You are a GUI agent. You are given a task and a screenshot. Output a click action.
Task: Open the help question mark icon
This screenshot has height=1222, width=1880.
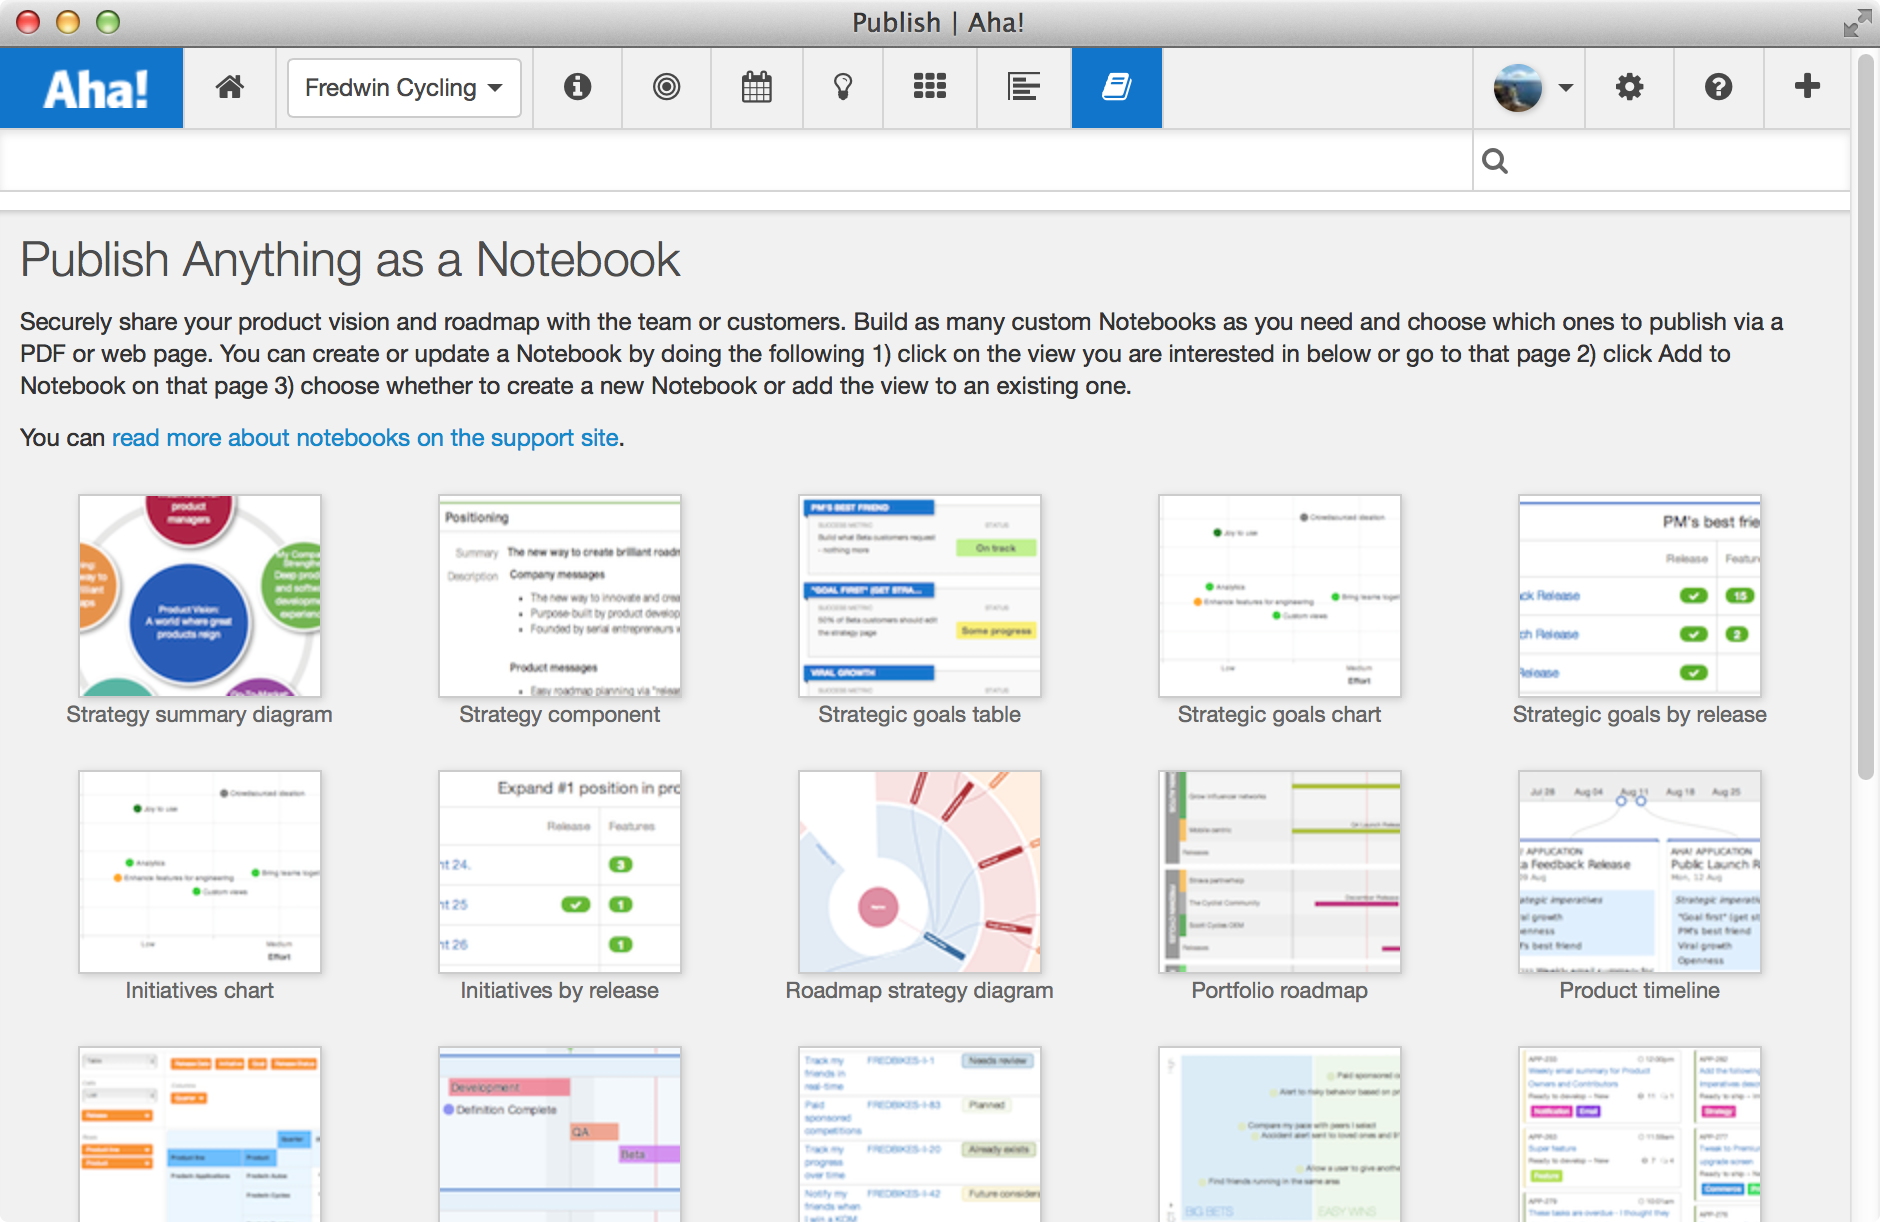tap(1718, 88)
